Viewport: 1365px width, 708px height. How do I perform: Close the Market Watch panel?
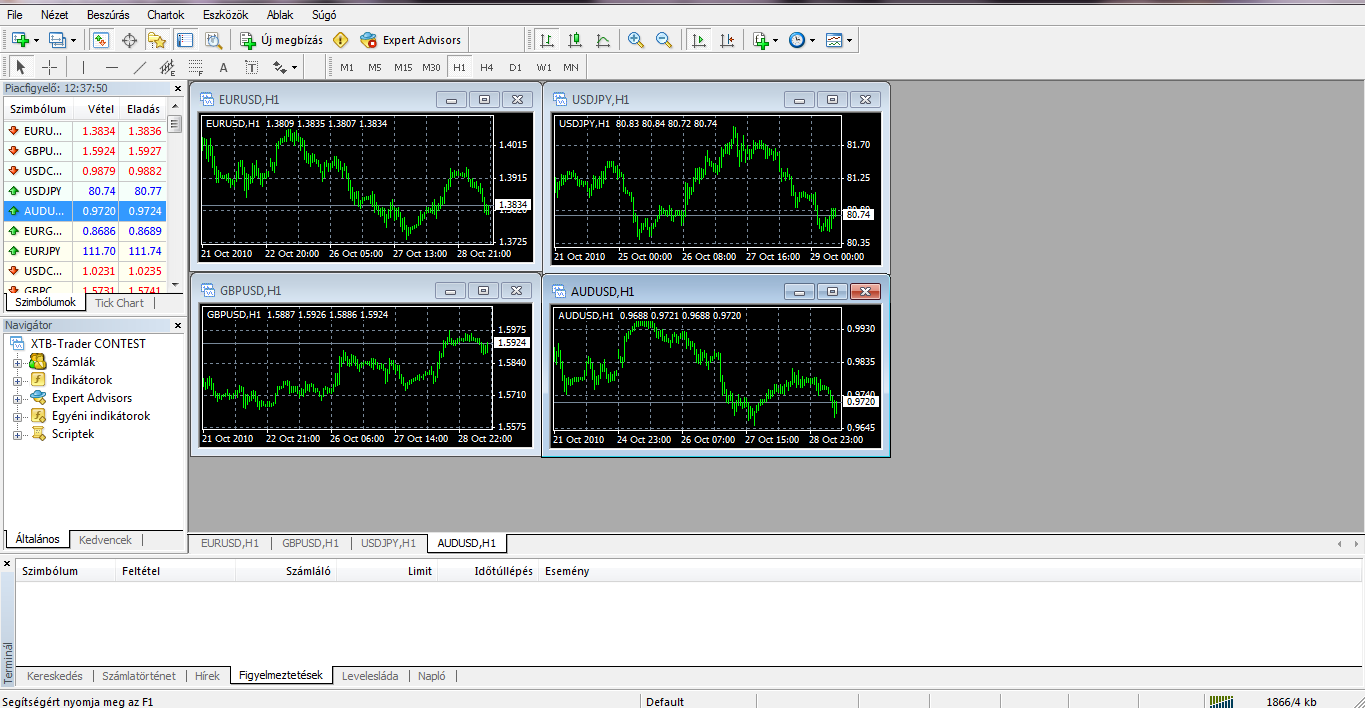(178, 88)
